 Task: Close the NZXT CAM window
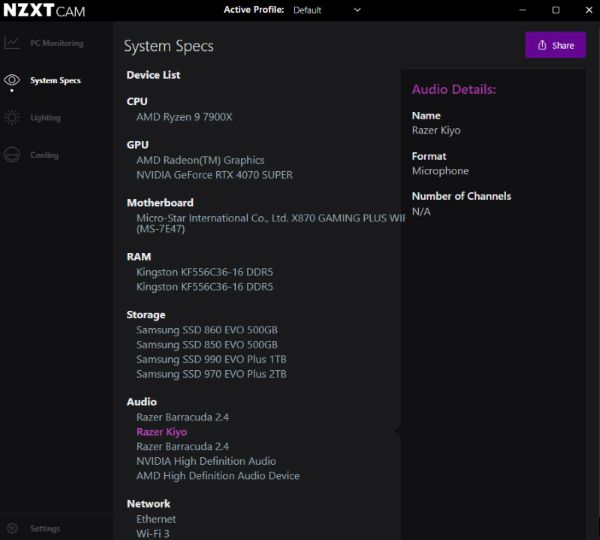coord(589,10)
